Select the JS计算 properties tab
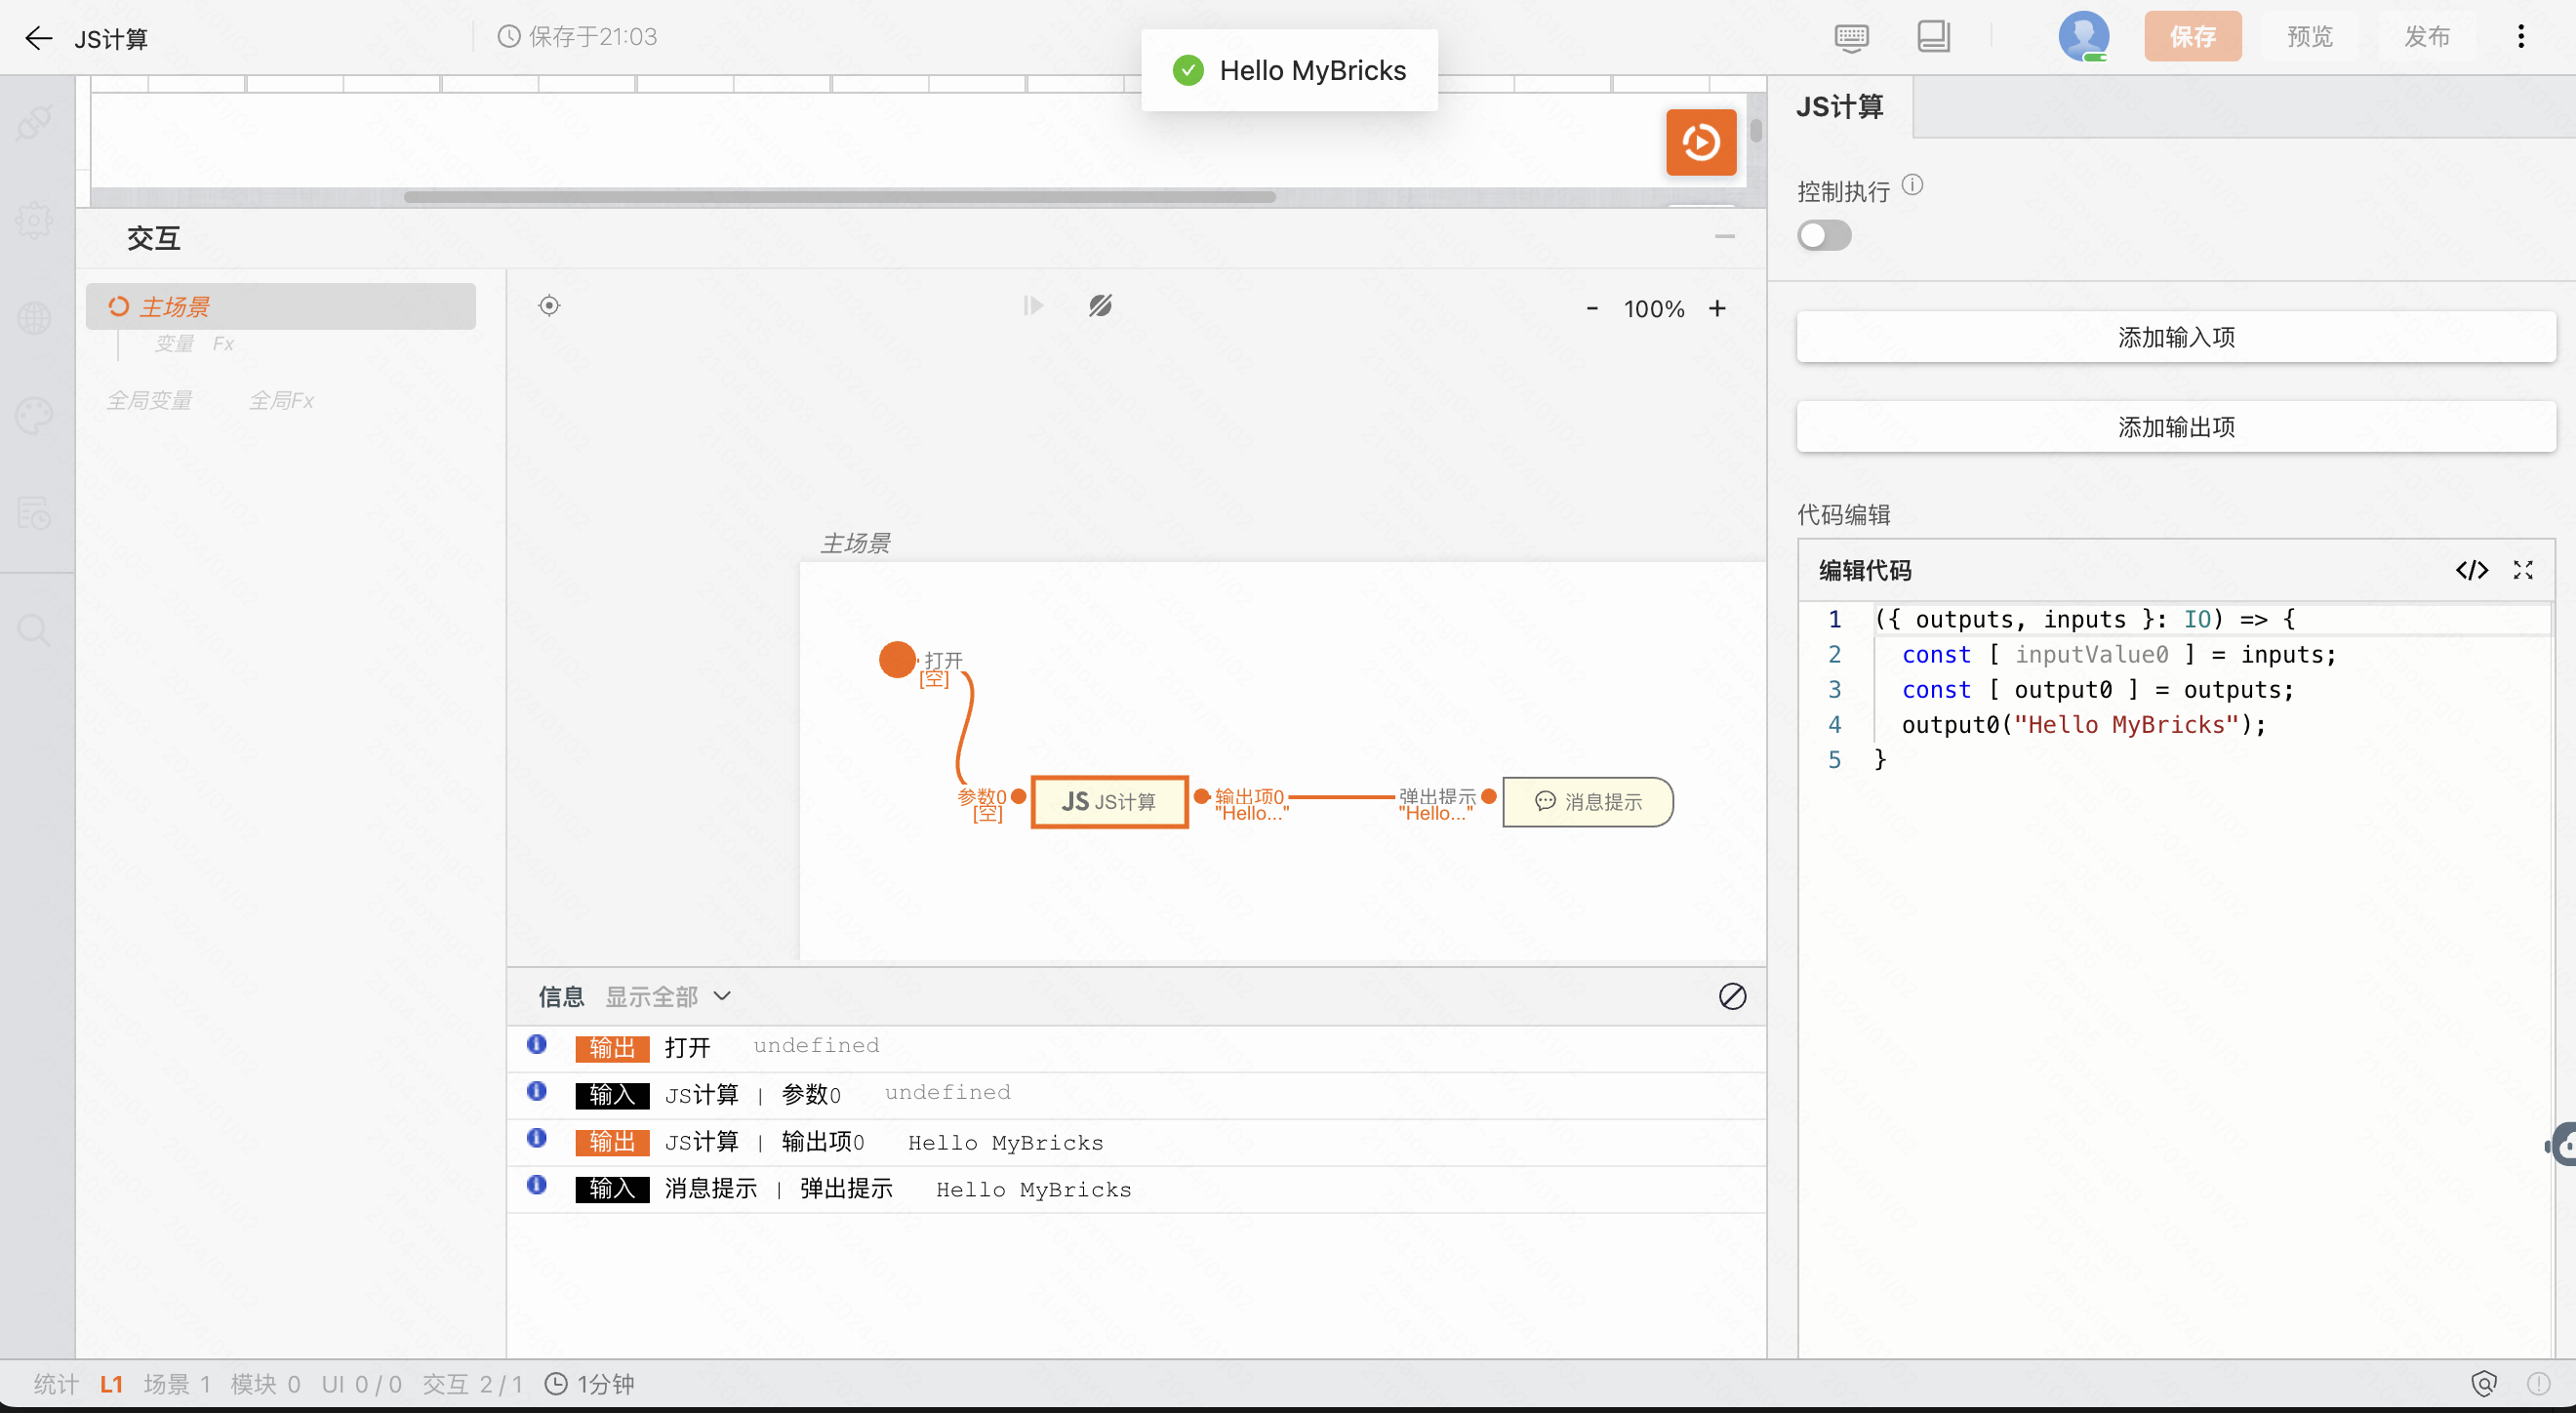Image resolution: width=2576 pixels, height=1413 pixels. (1840, 107)
